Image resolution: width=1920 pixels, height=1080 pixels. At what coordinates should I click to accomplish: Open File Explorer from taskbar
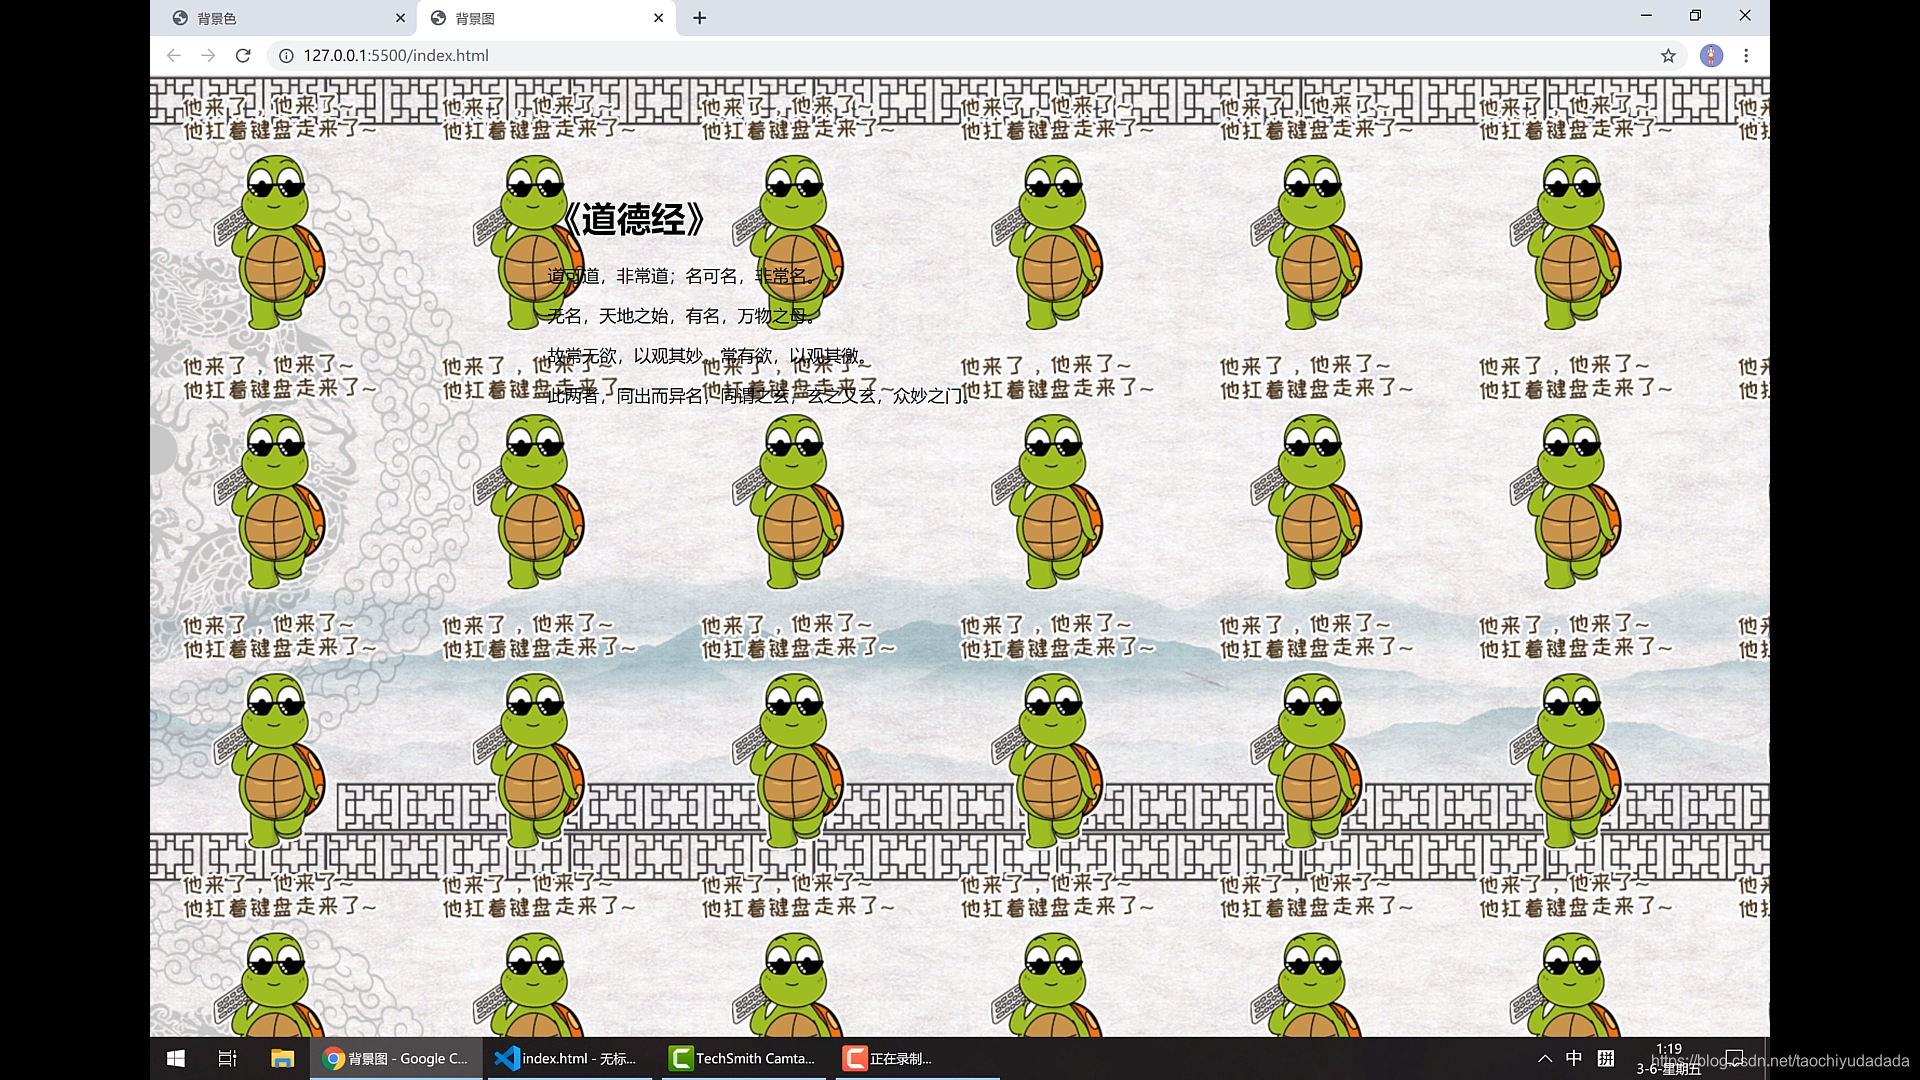[282, 1058]
